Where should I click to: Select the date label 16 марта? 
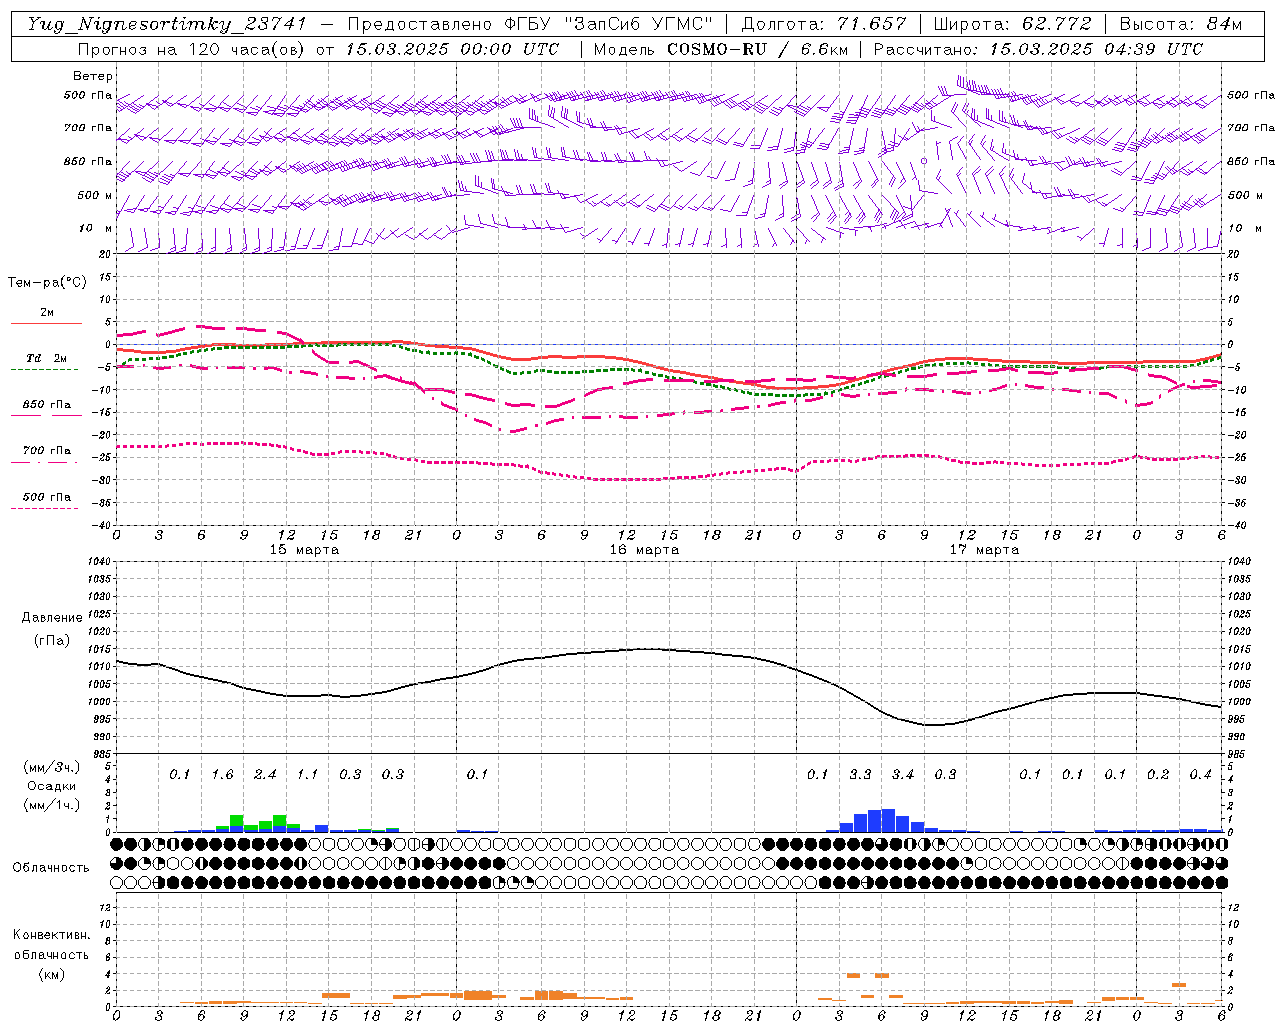(644, 550)
